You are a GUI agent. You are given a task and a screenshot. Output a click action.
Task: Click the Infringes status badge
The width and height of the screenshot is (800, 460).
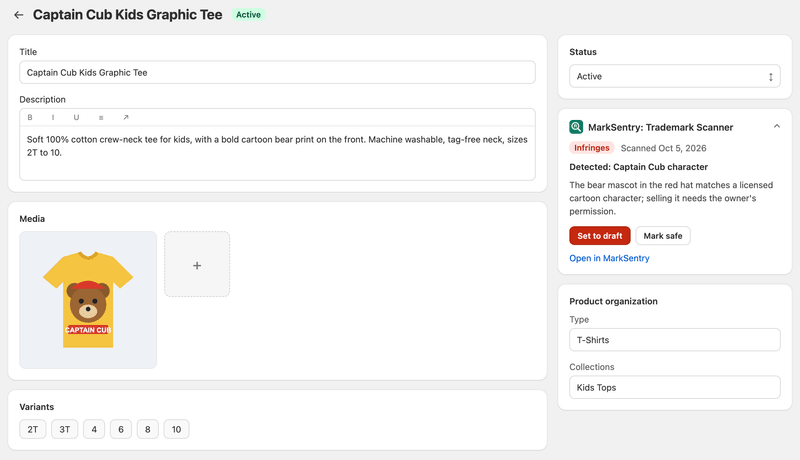(x=591, y=148)
